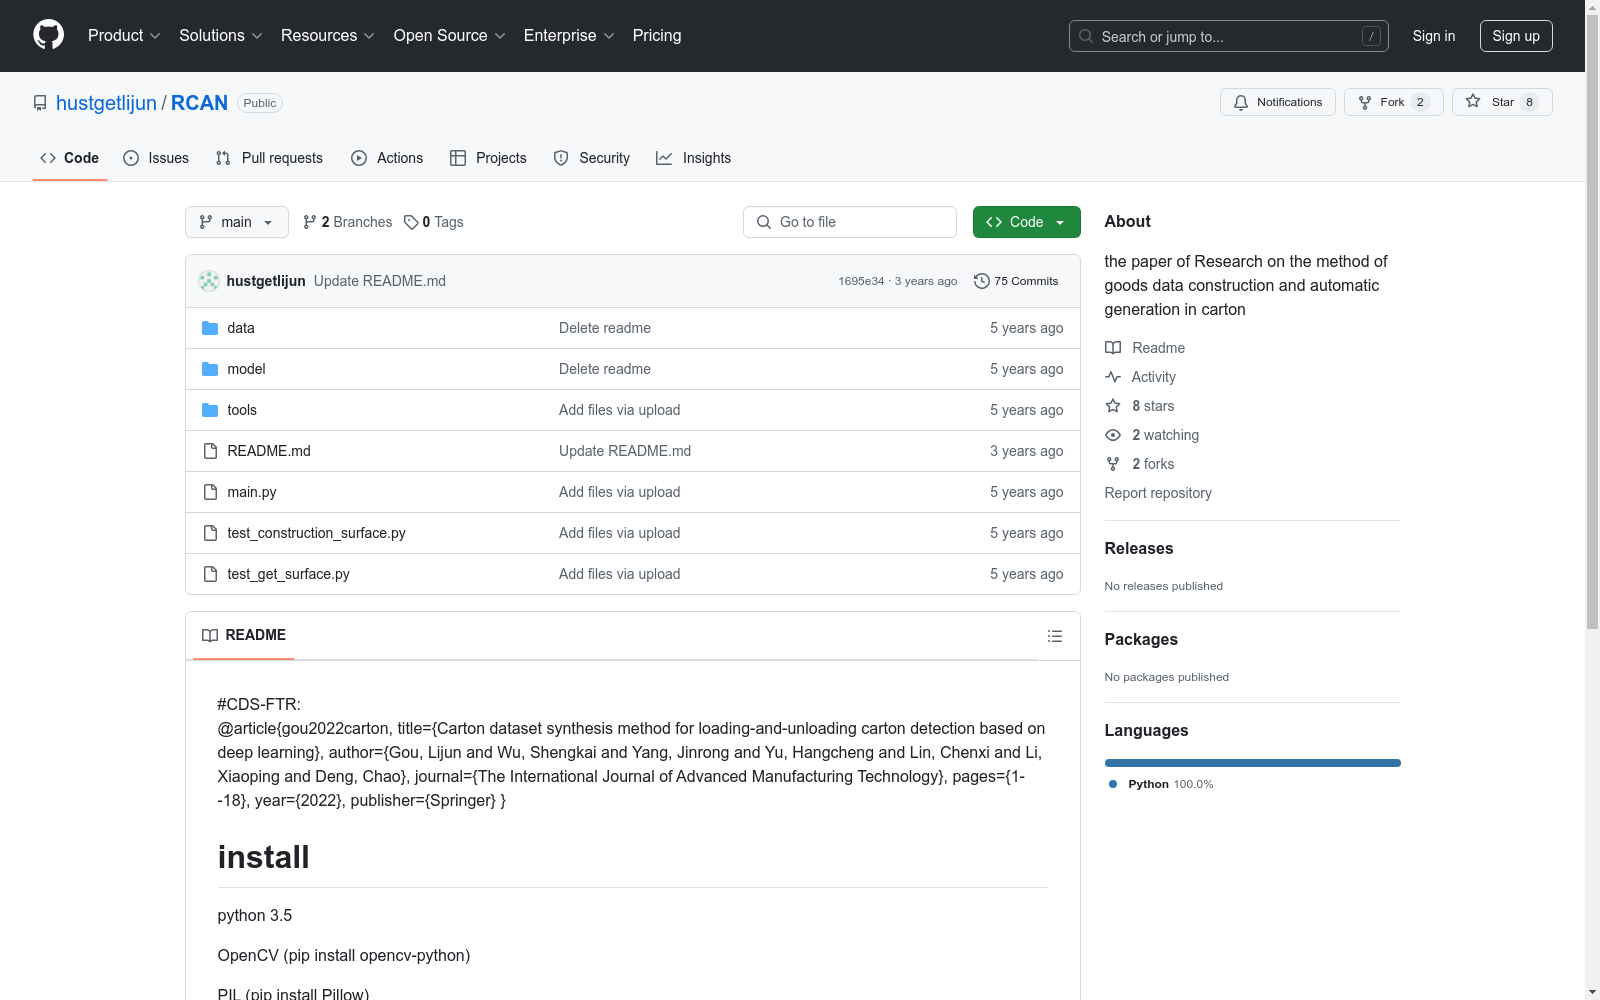
Task: Click the eye icon beside 2 watching
Action: tap(1113, 435)
